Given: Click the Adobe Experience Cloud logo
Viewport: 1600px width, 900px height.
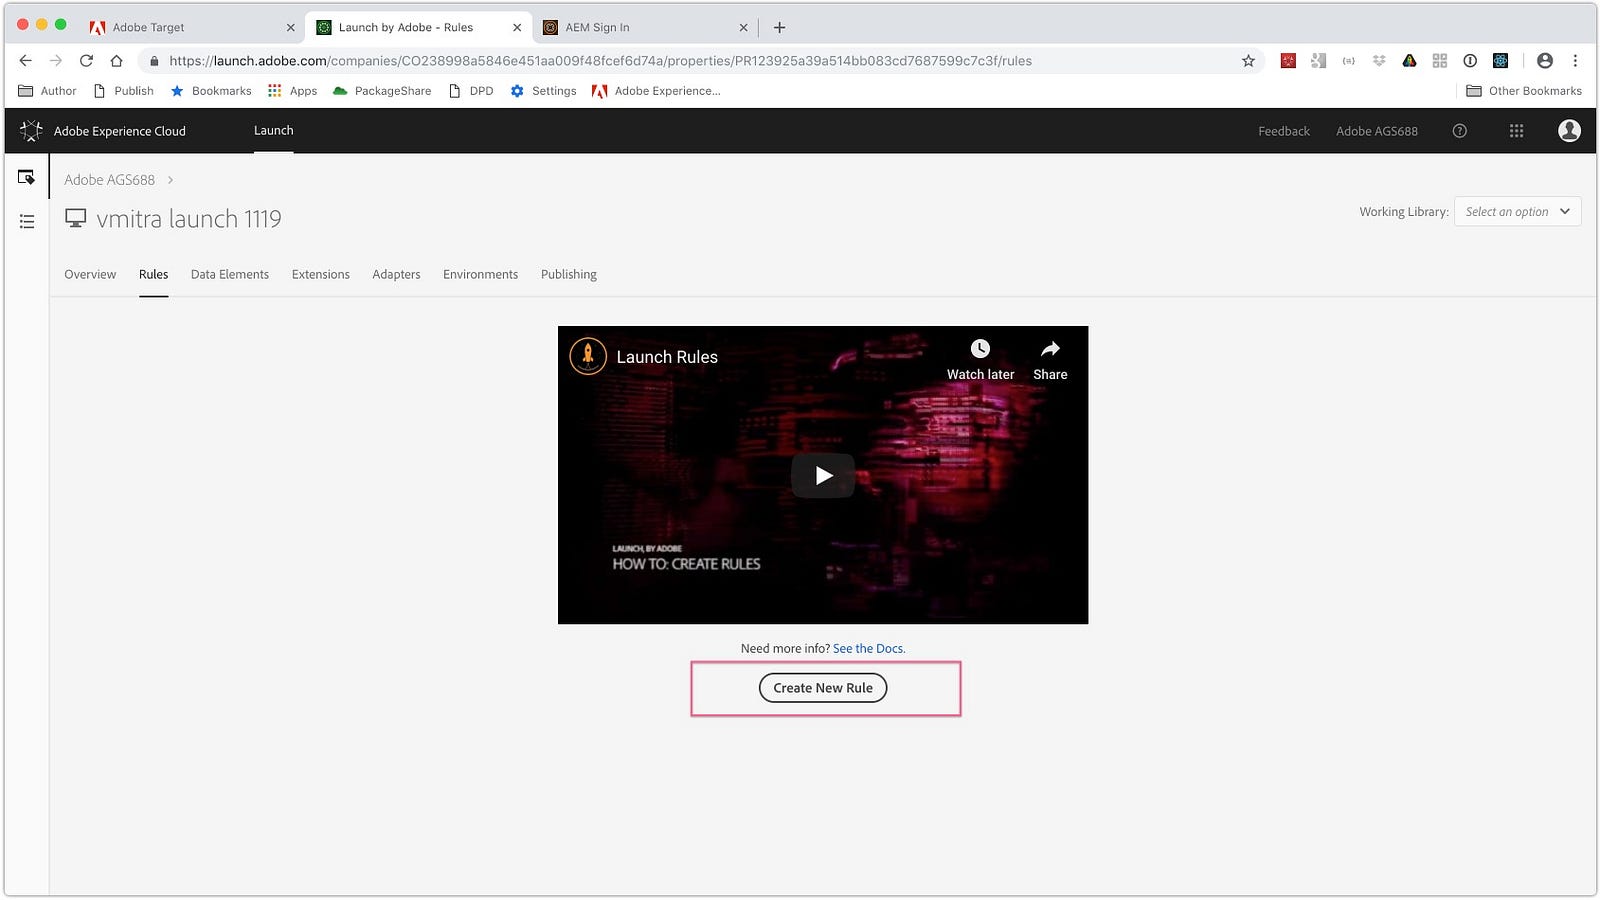Looking at the screenshot, I should point(31,131).
